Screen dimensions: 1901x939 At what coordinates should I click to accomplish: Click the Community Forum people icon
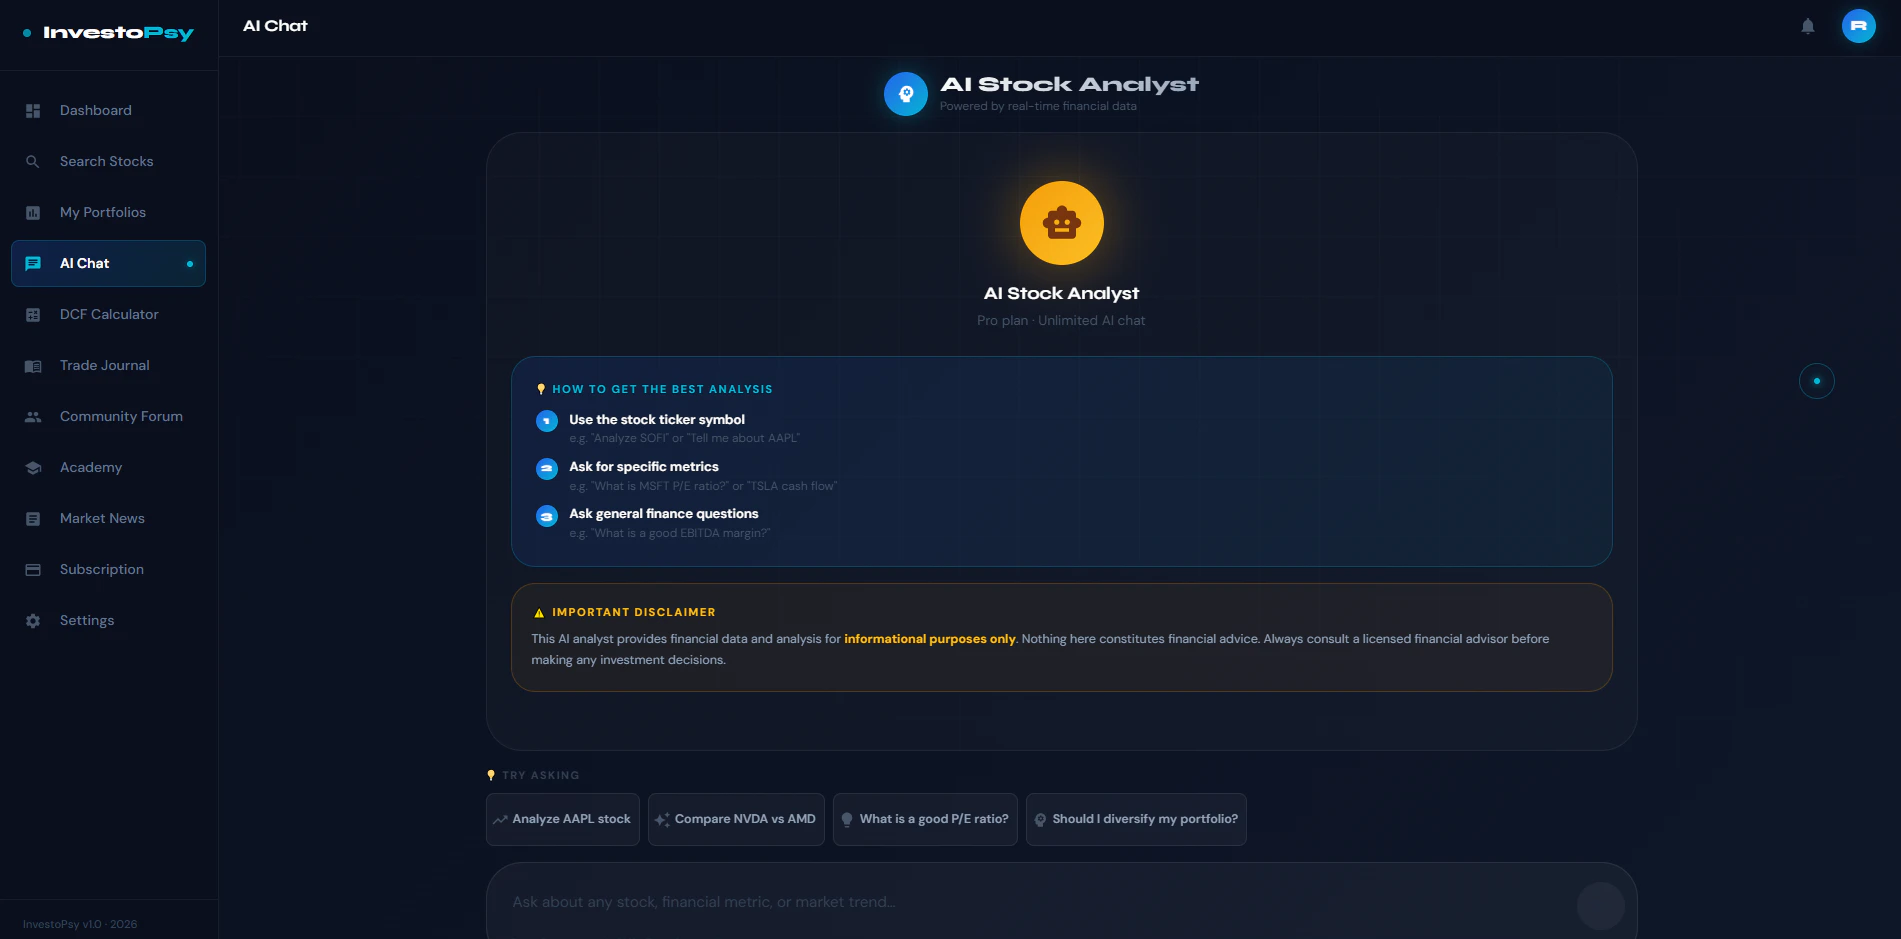33,417
